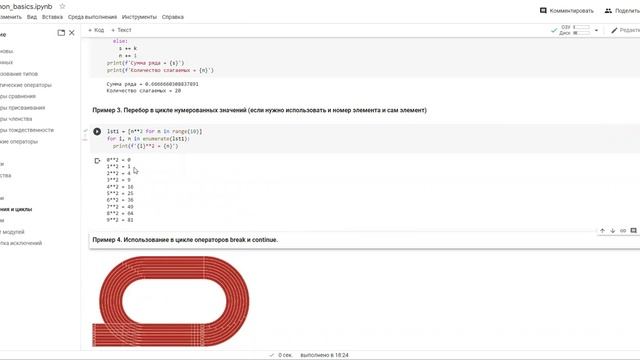This screenshot has width=640, height=360.
Task: Click the pencil editing mode icon
Action: pos(614,30)
